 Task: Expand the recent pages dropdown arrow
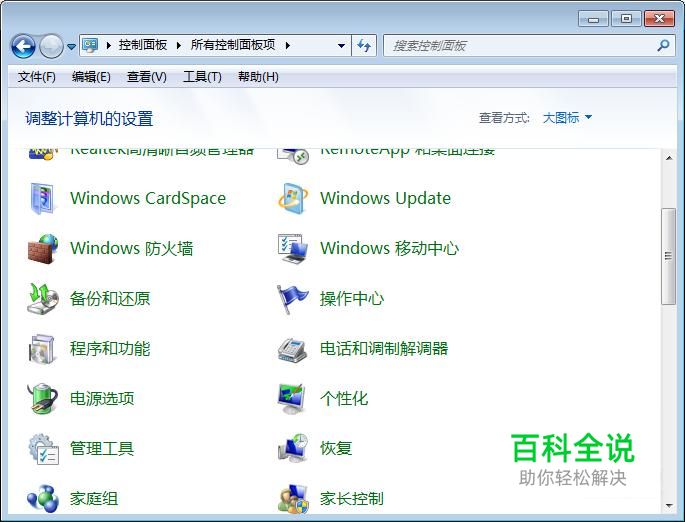pyautogui.click(x=71, y=46)
